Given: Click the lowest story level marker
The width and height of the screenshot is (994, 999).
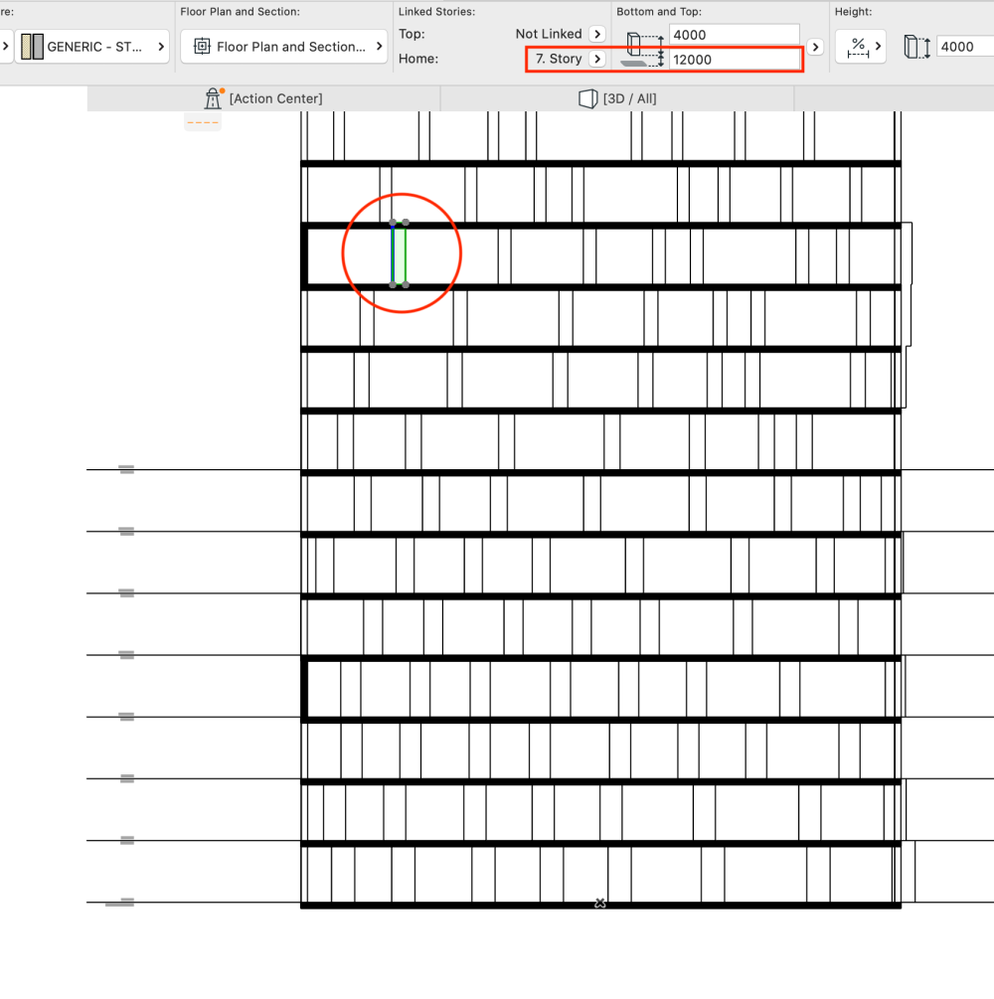Looking at the screenshot, I should pyautogui.click(x=120, y=902).
